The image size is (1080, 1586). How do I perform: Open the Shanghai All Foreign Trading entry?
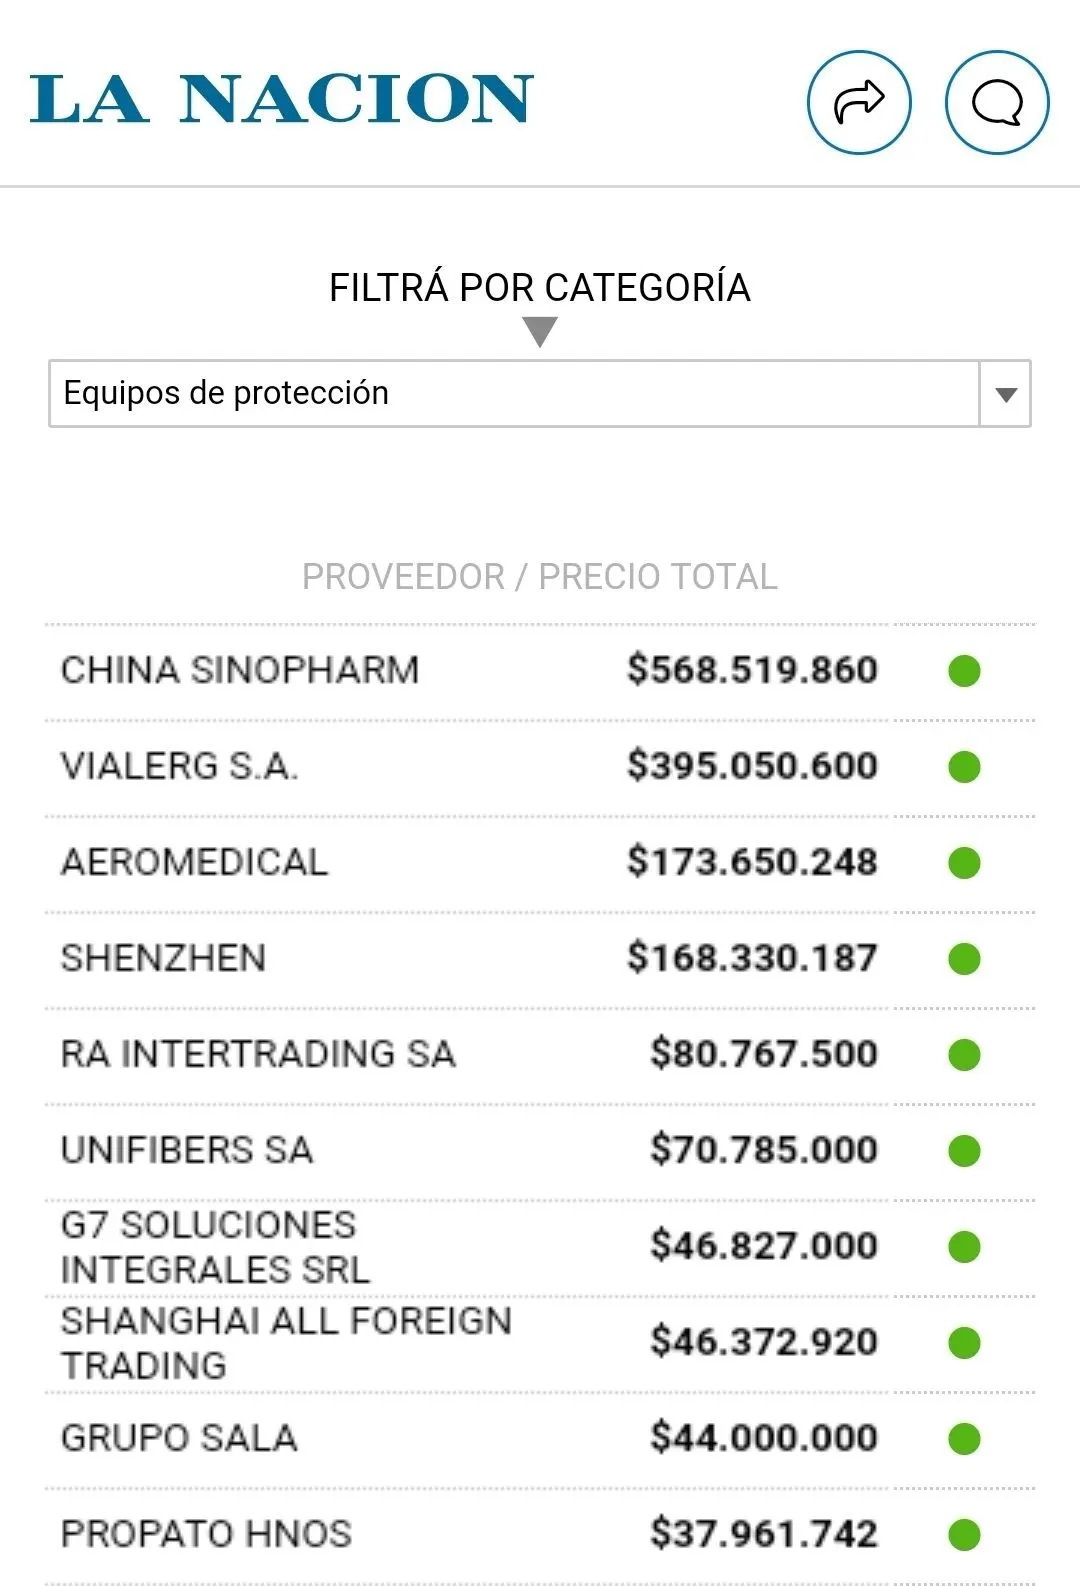tap(285, 1343)
